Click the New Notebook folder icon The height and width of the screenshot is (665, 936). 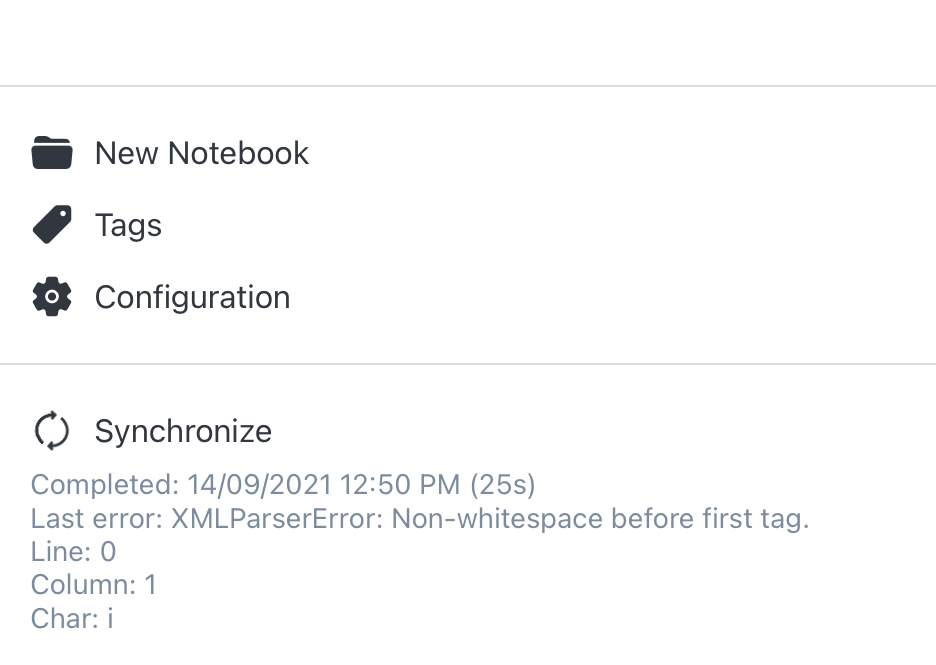[52, 152]
